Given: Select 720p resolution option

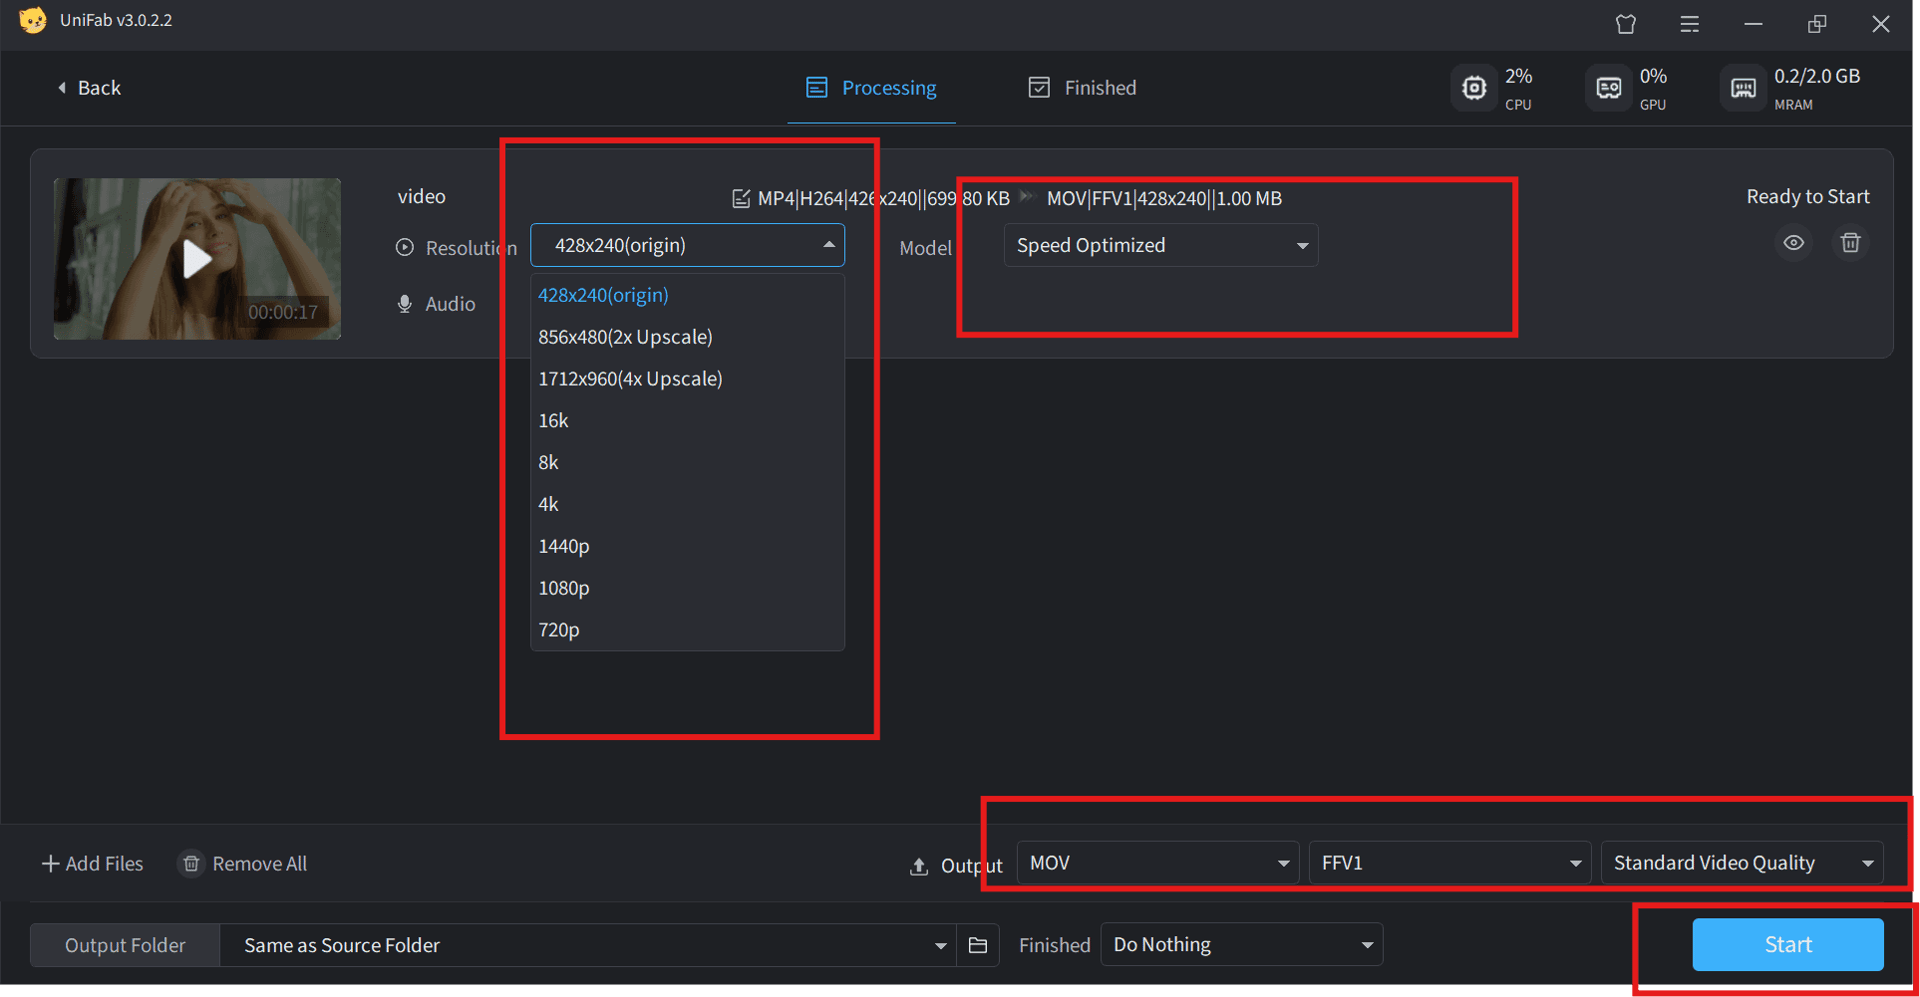Looking at the screenshot, I should click(x=687, y=630).
